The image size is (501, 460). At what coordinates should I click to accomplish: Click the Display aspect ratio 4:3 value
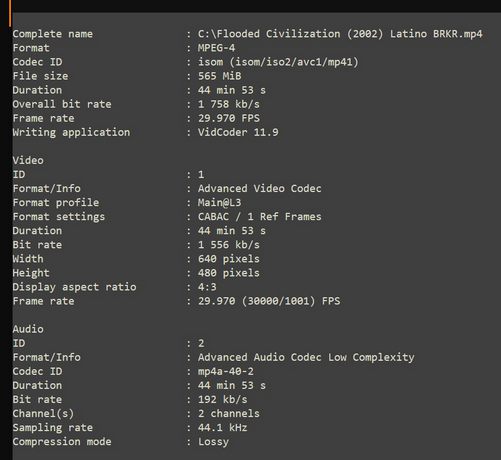point(207,287)
